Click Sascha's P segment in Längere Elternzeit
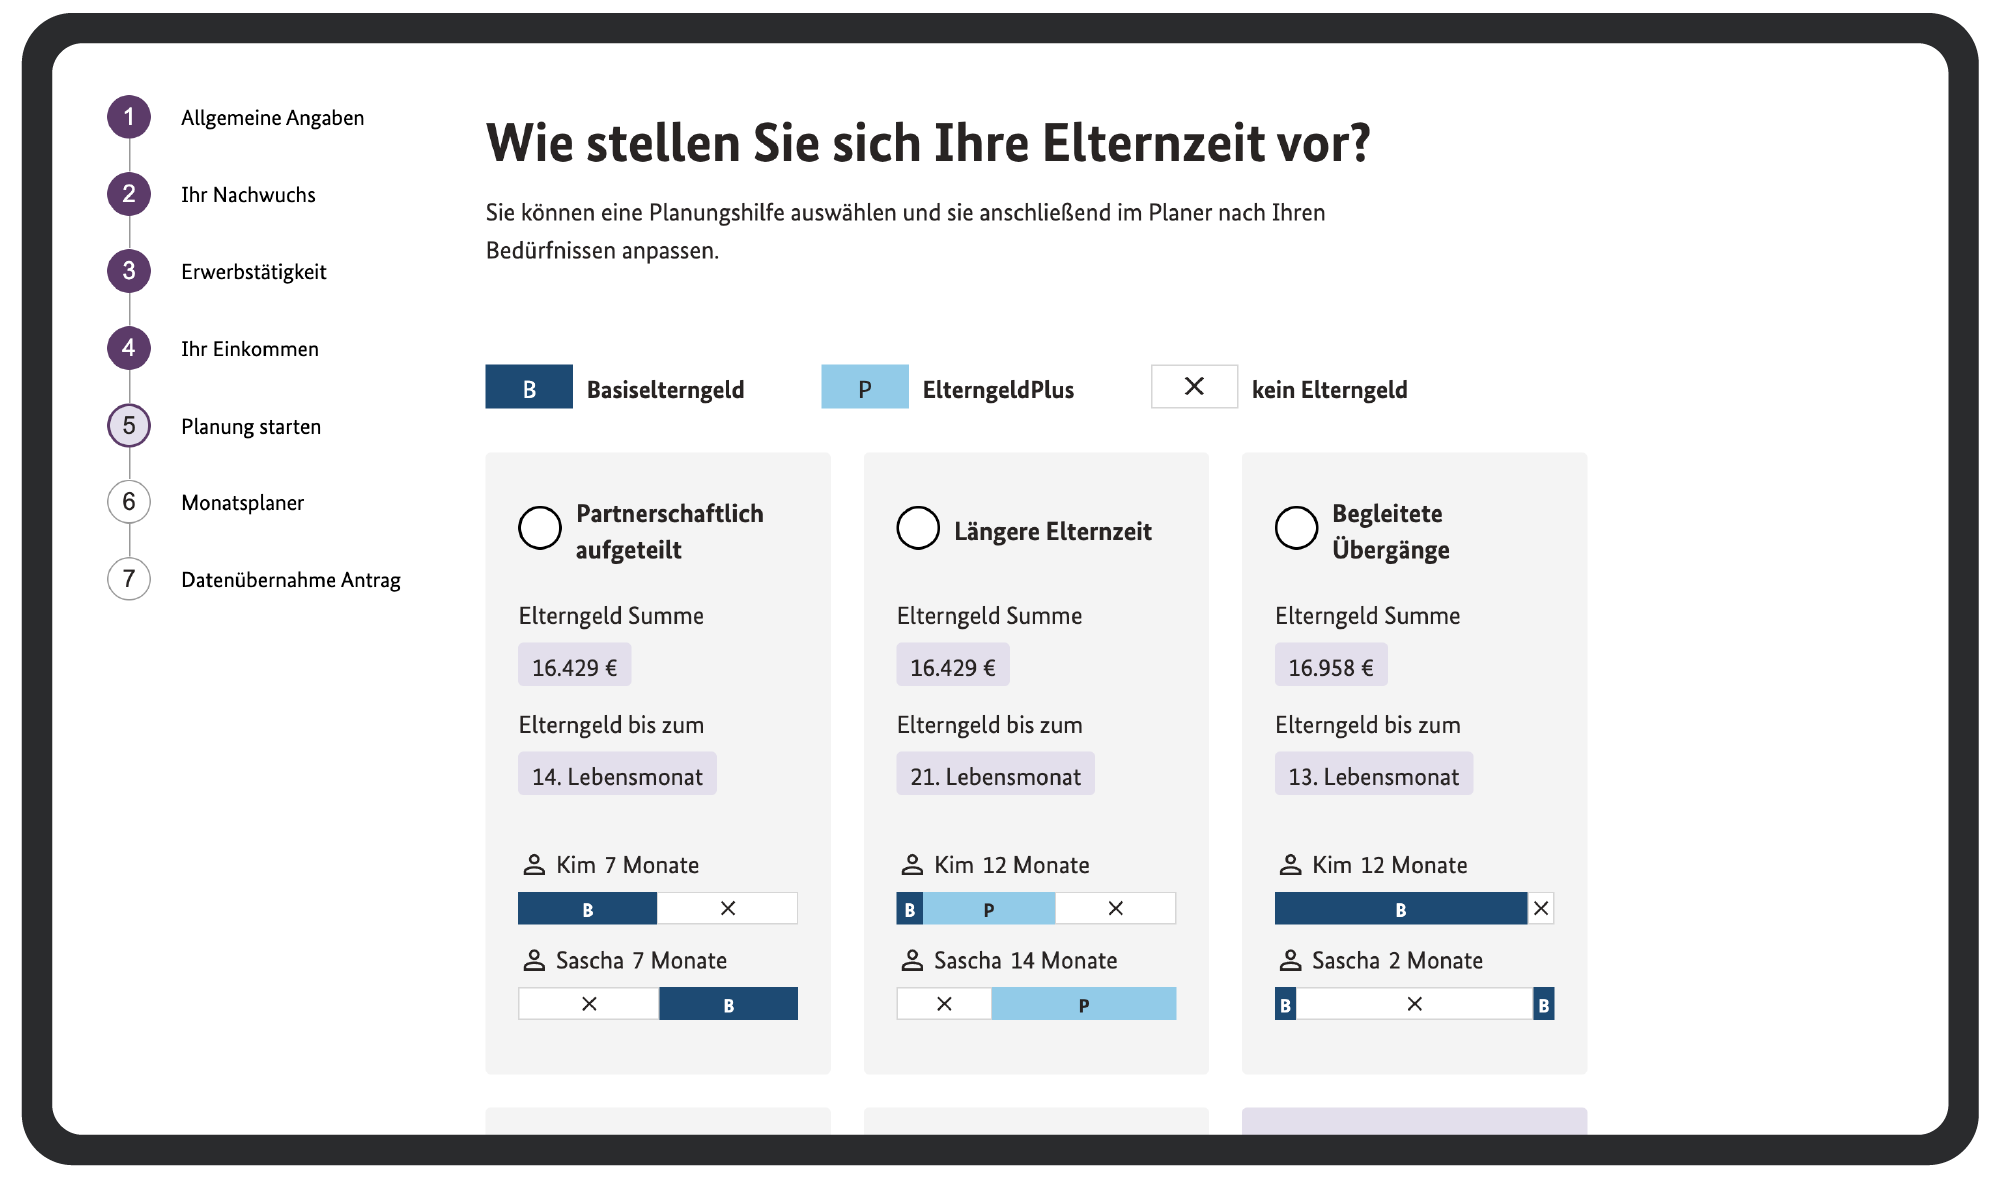This screenshot has height=1178, width=2001. coord(1084,1003)
